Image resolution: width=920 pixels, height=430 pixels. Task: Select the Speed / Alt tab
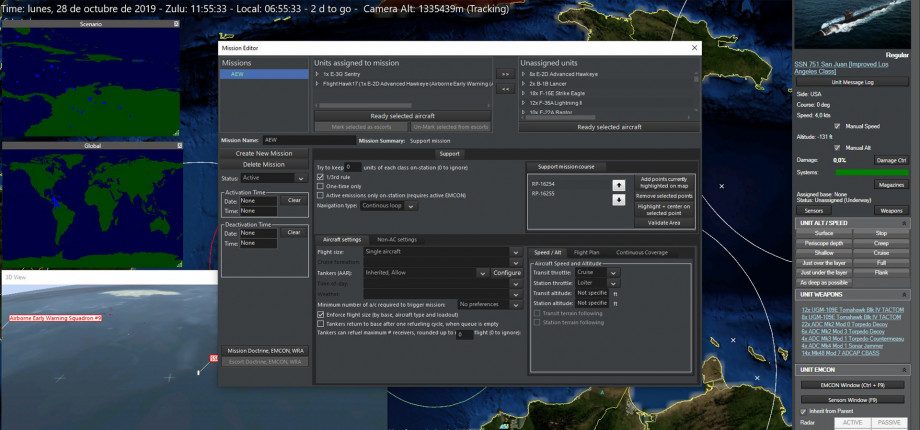tap(546, 252)
